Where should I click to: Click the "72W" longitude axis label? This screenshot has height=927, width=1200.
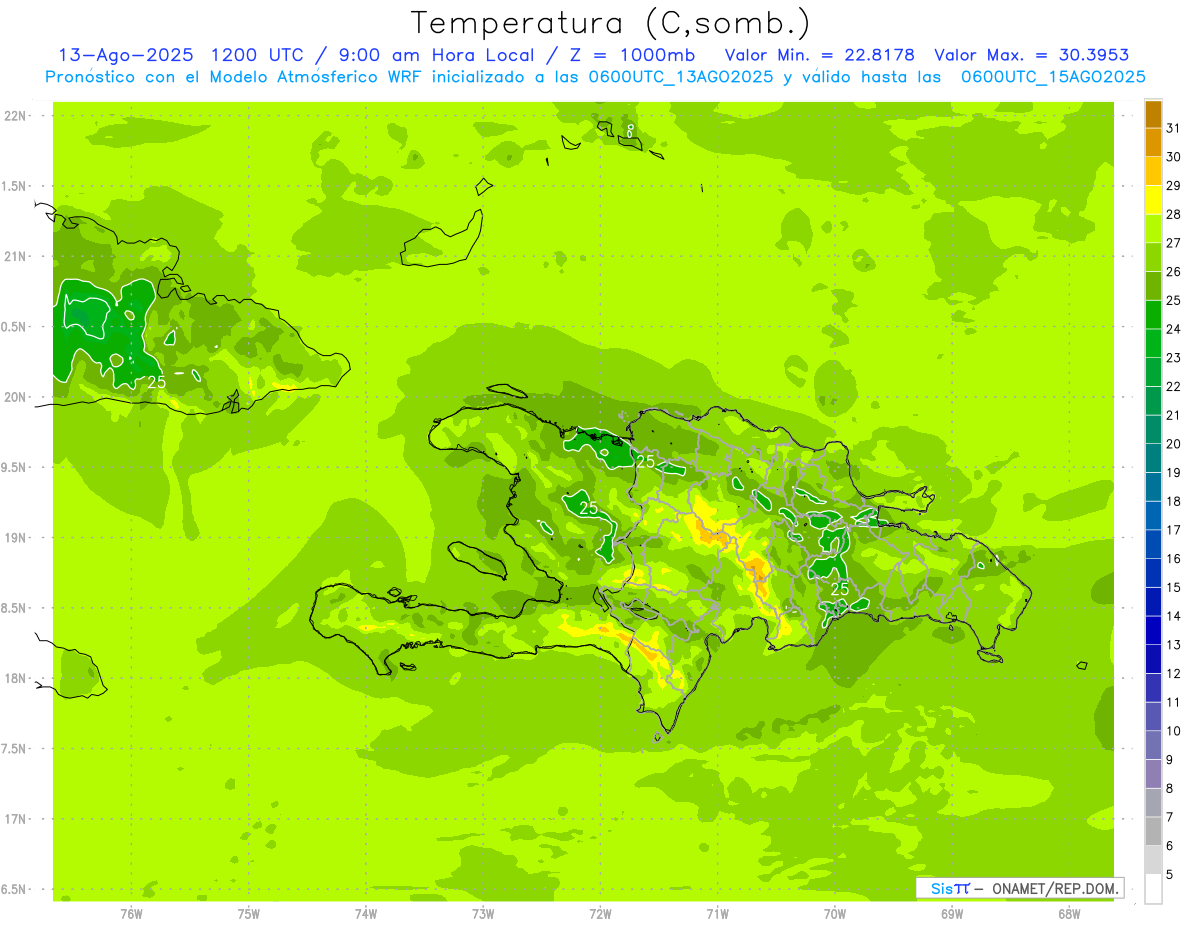(x=600, y=914)
